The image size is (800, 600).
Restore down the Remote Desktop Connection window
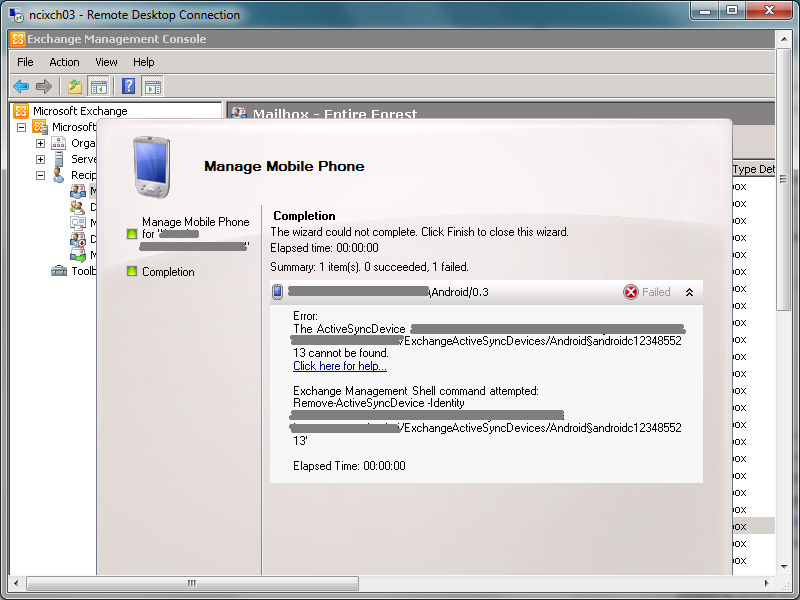[x=732, y=10]
